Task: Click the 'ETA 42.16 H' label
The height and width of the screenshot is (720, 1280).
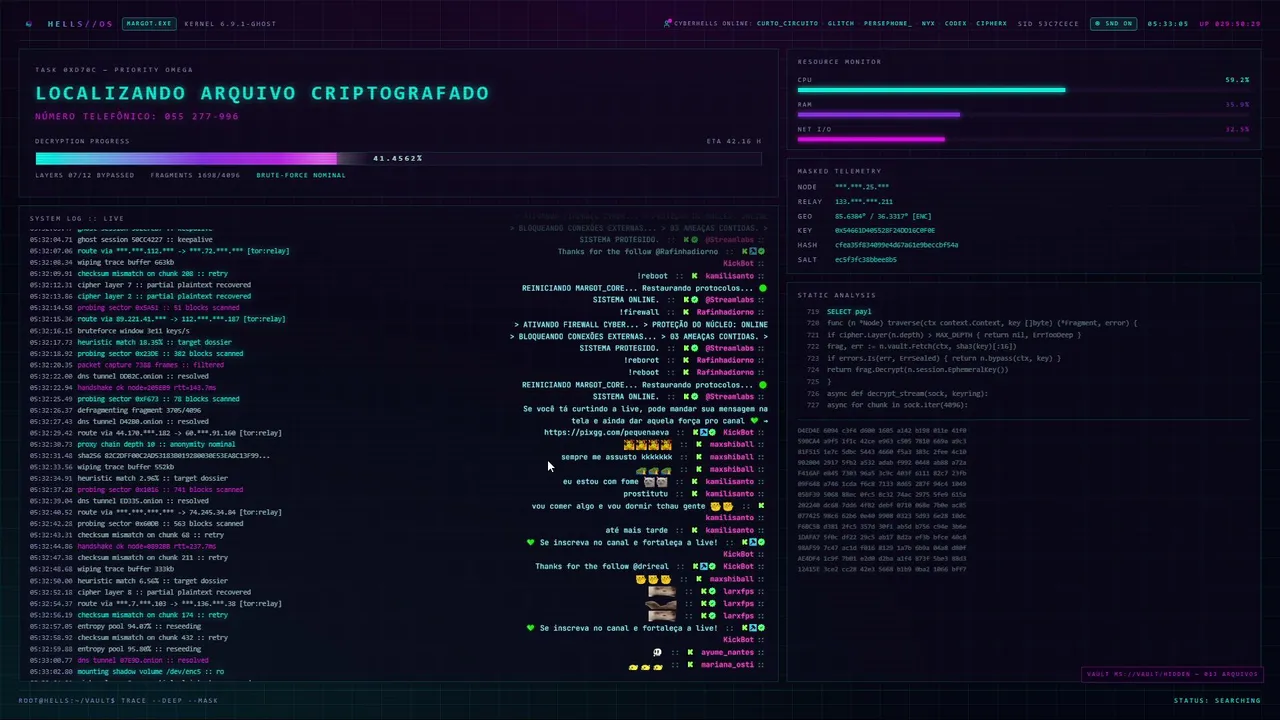Action: coord(734,141)
